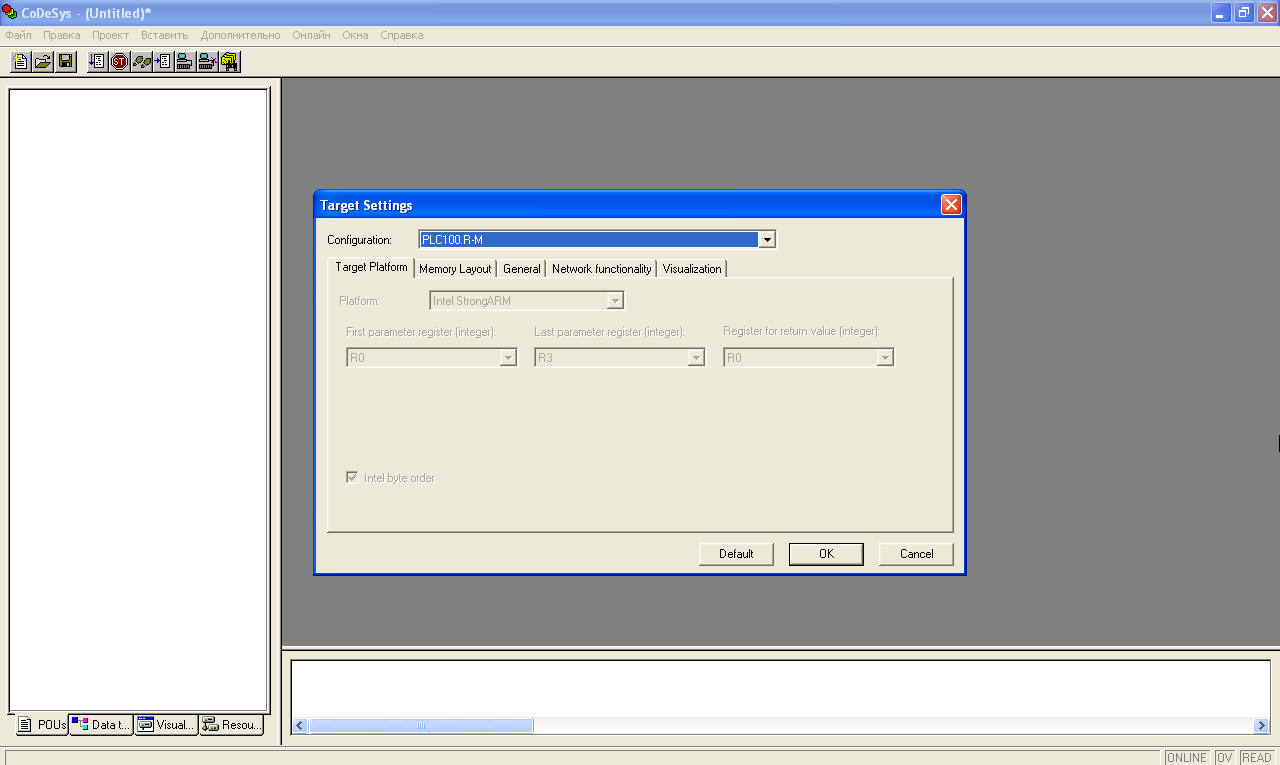Click the red ST stop icon
1280x765 pixels.
click(x=119, y=62)
